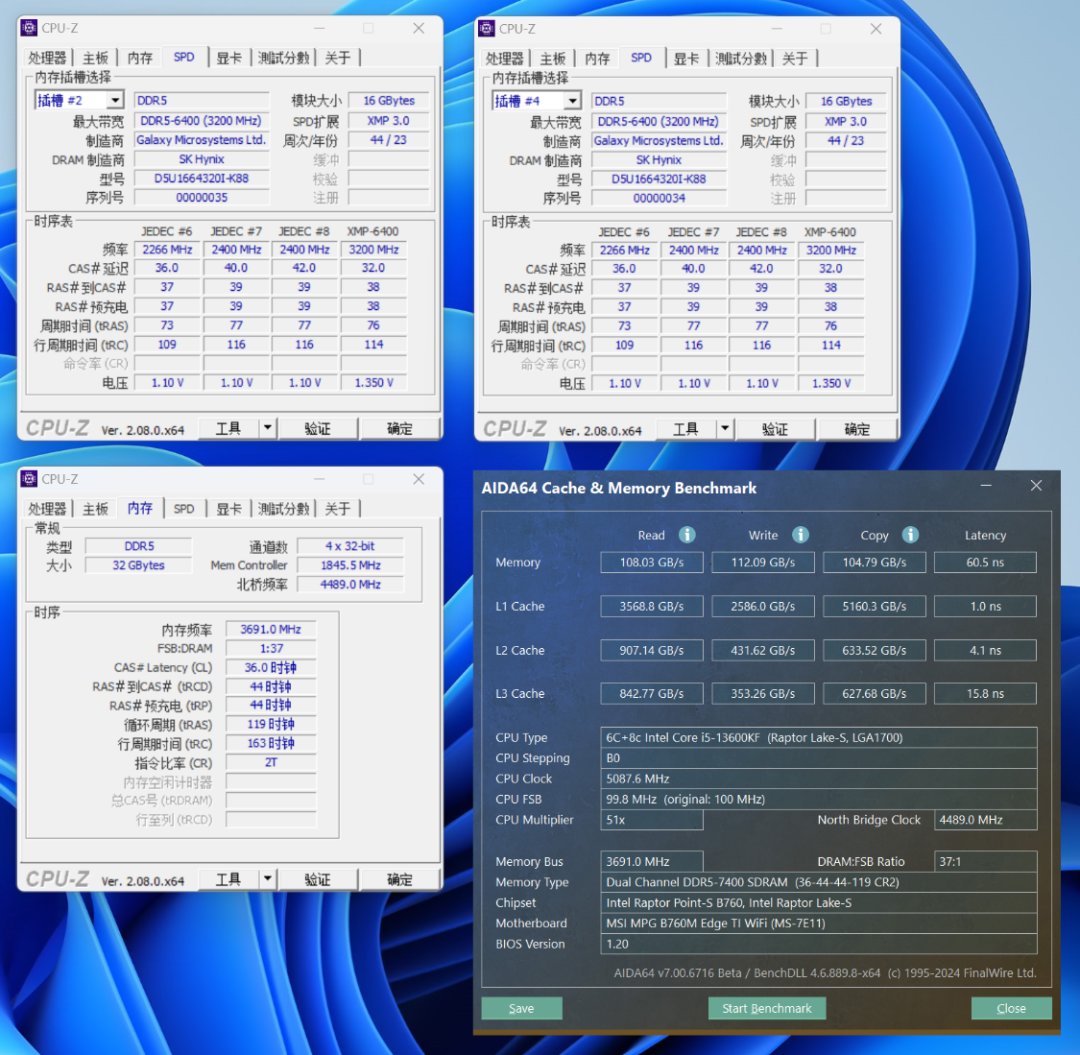Open 关于 tab in top-right CPU-Z
Viewport: 1080px width, 1055px height.
pos(795,59)
